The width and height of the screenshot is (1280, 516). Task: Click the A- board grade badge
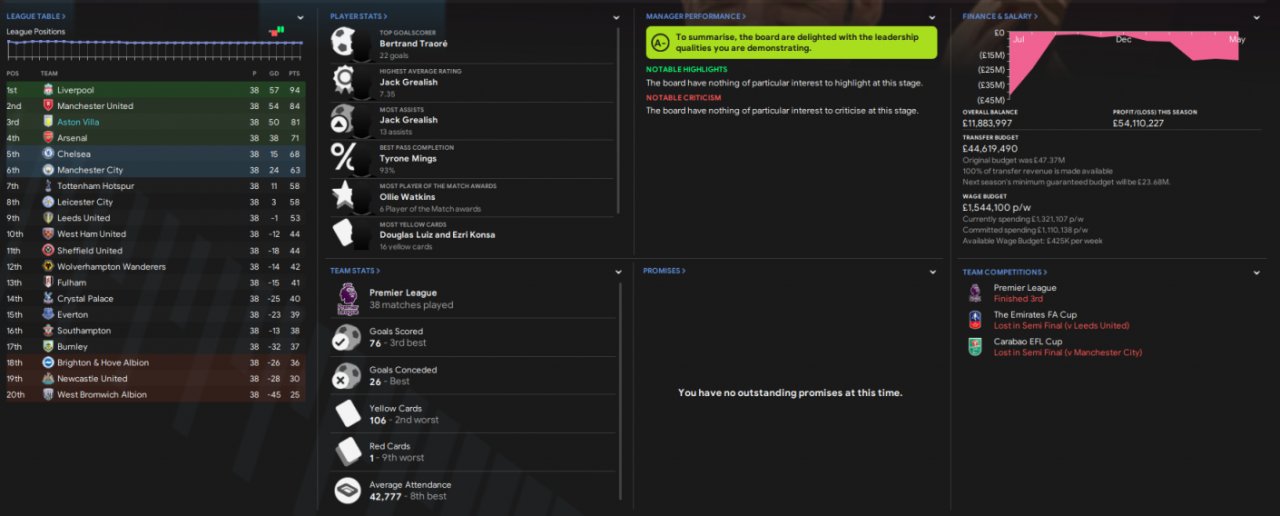click(659, 42)
